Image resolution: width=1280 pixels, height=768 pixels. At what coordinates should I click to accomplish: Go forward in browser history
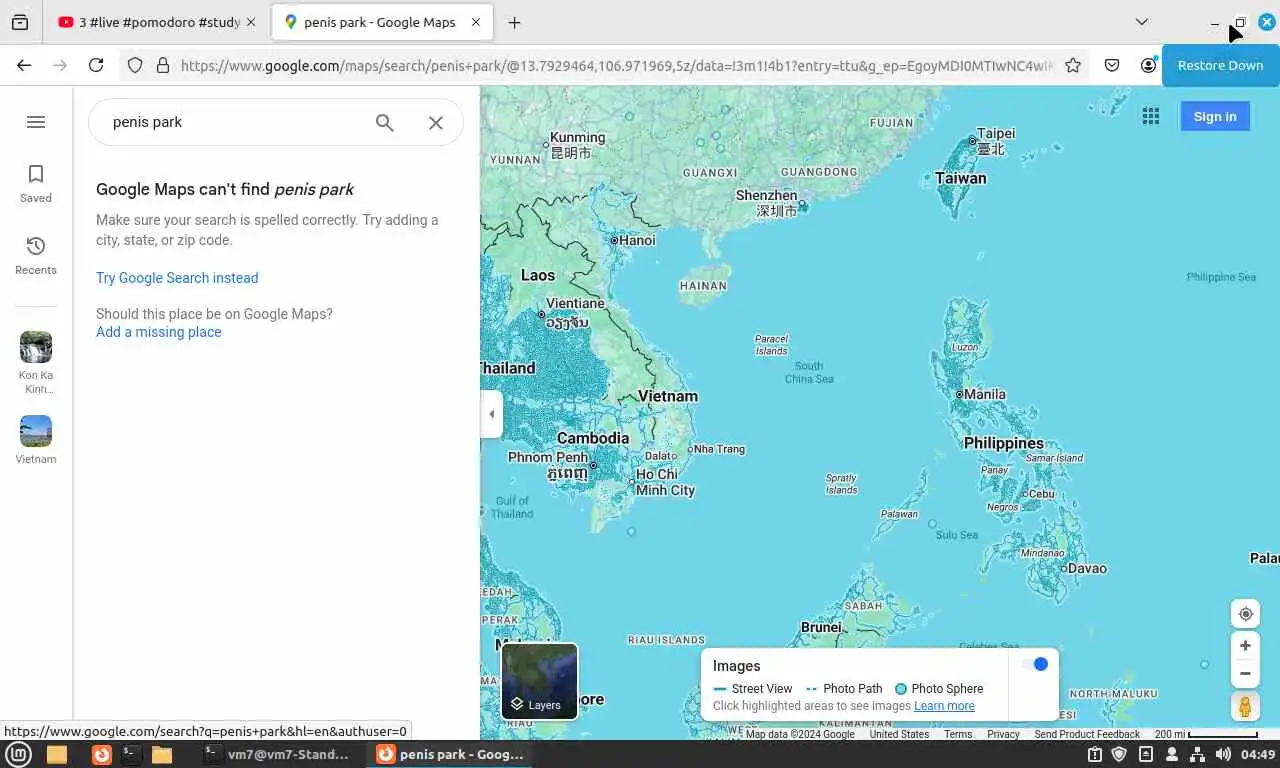[x=60, y=65]
